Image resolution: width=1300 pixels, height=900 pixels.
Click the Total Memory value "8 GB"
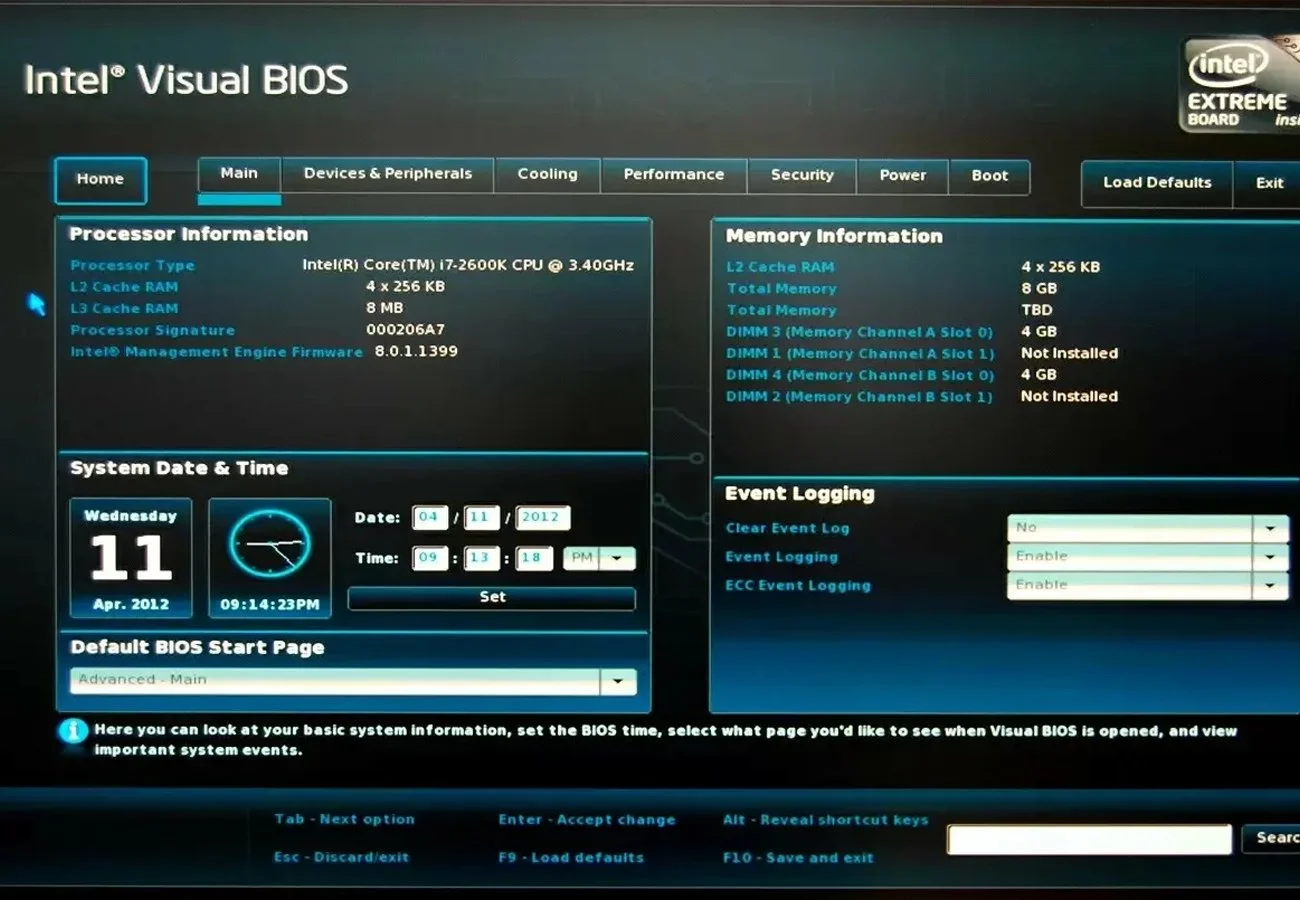(x=1039, y=289)
